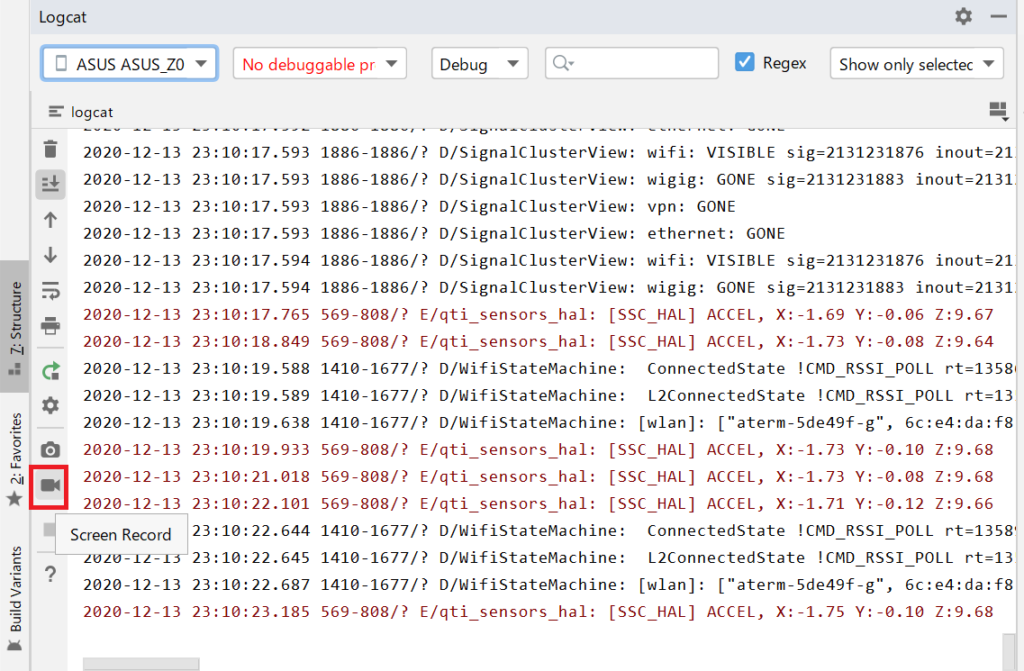Click the layout restore icon at right of logcat tab
The image size is (1024, 671).
(998, 111)
